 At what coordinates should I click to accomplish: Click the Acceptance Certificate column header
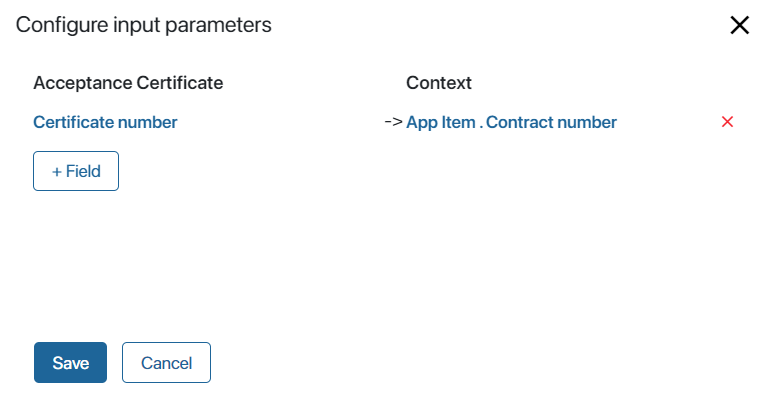[128, 83]
